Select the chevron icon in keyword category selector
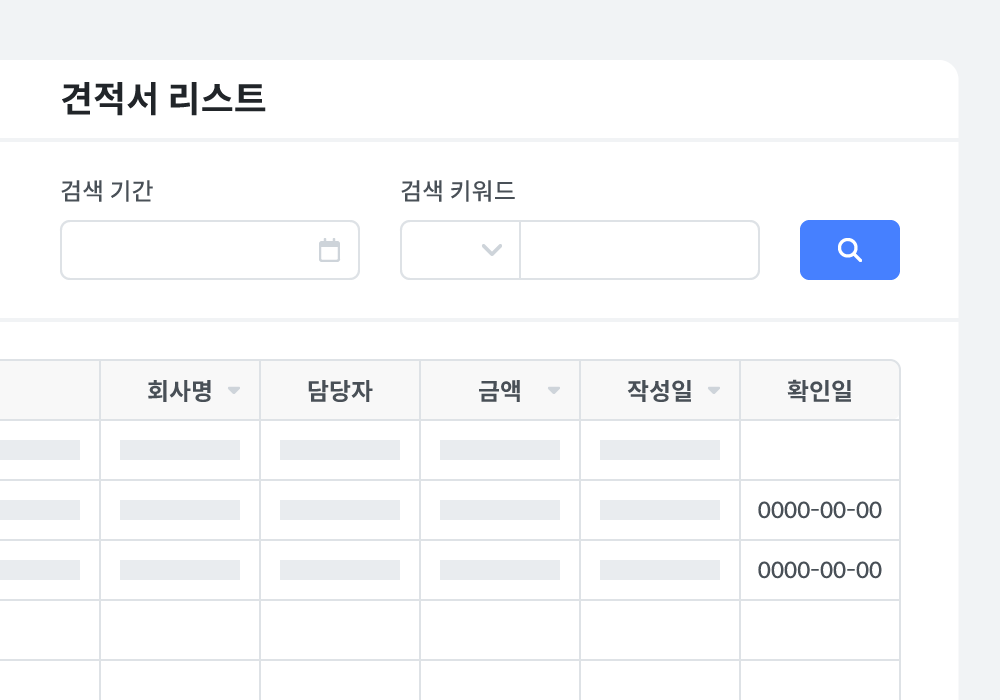This screenshot has width=1000, height=700. (x=491, y=250)
